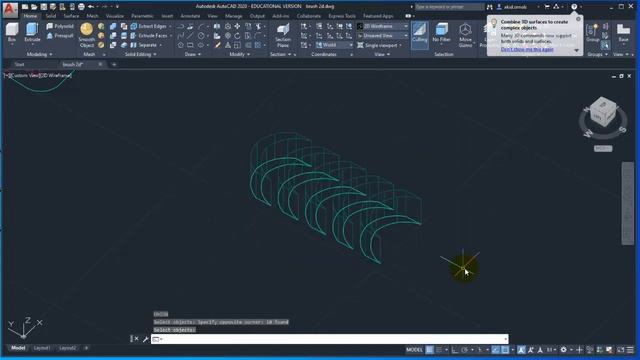Click the Save icon in quick access toolbar
640x360 pixels.
[x=44, y=7]
